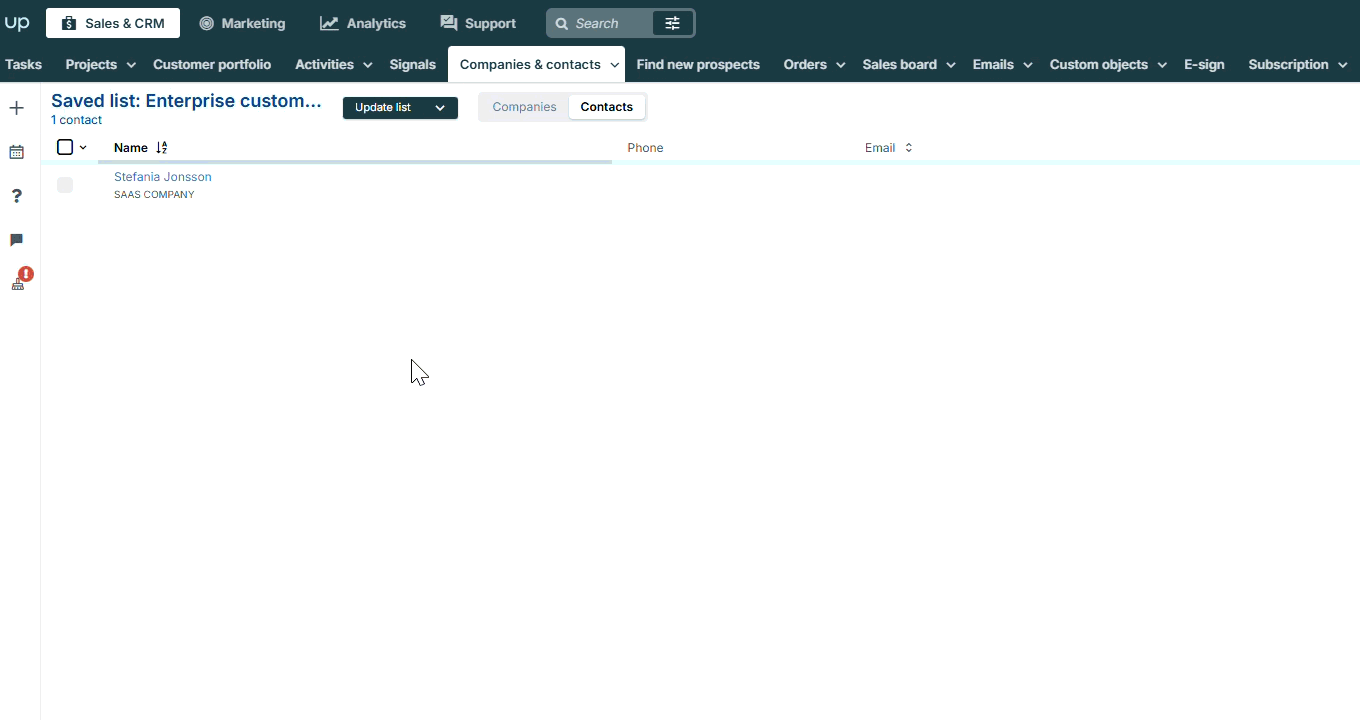Switch to the Companies view tab
Screen dimensions: 1360x720
[524, 107]
